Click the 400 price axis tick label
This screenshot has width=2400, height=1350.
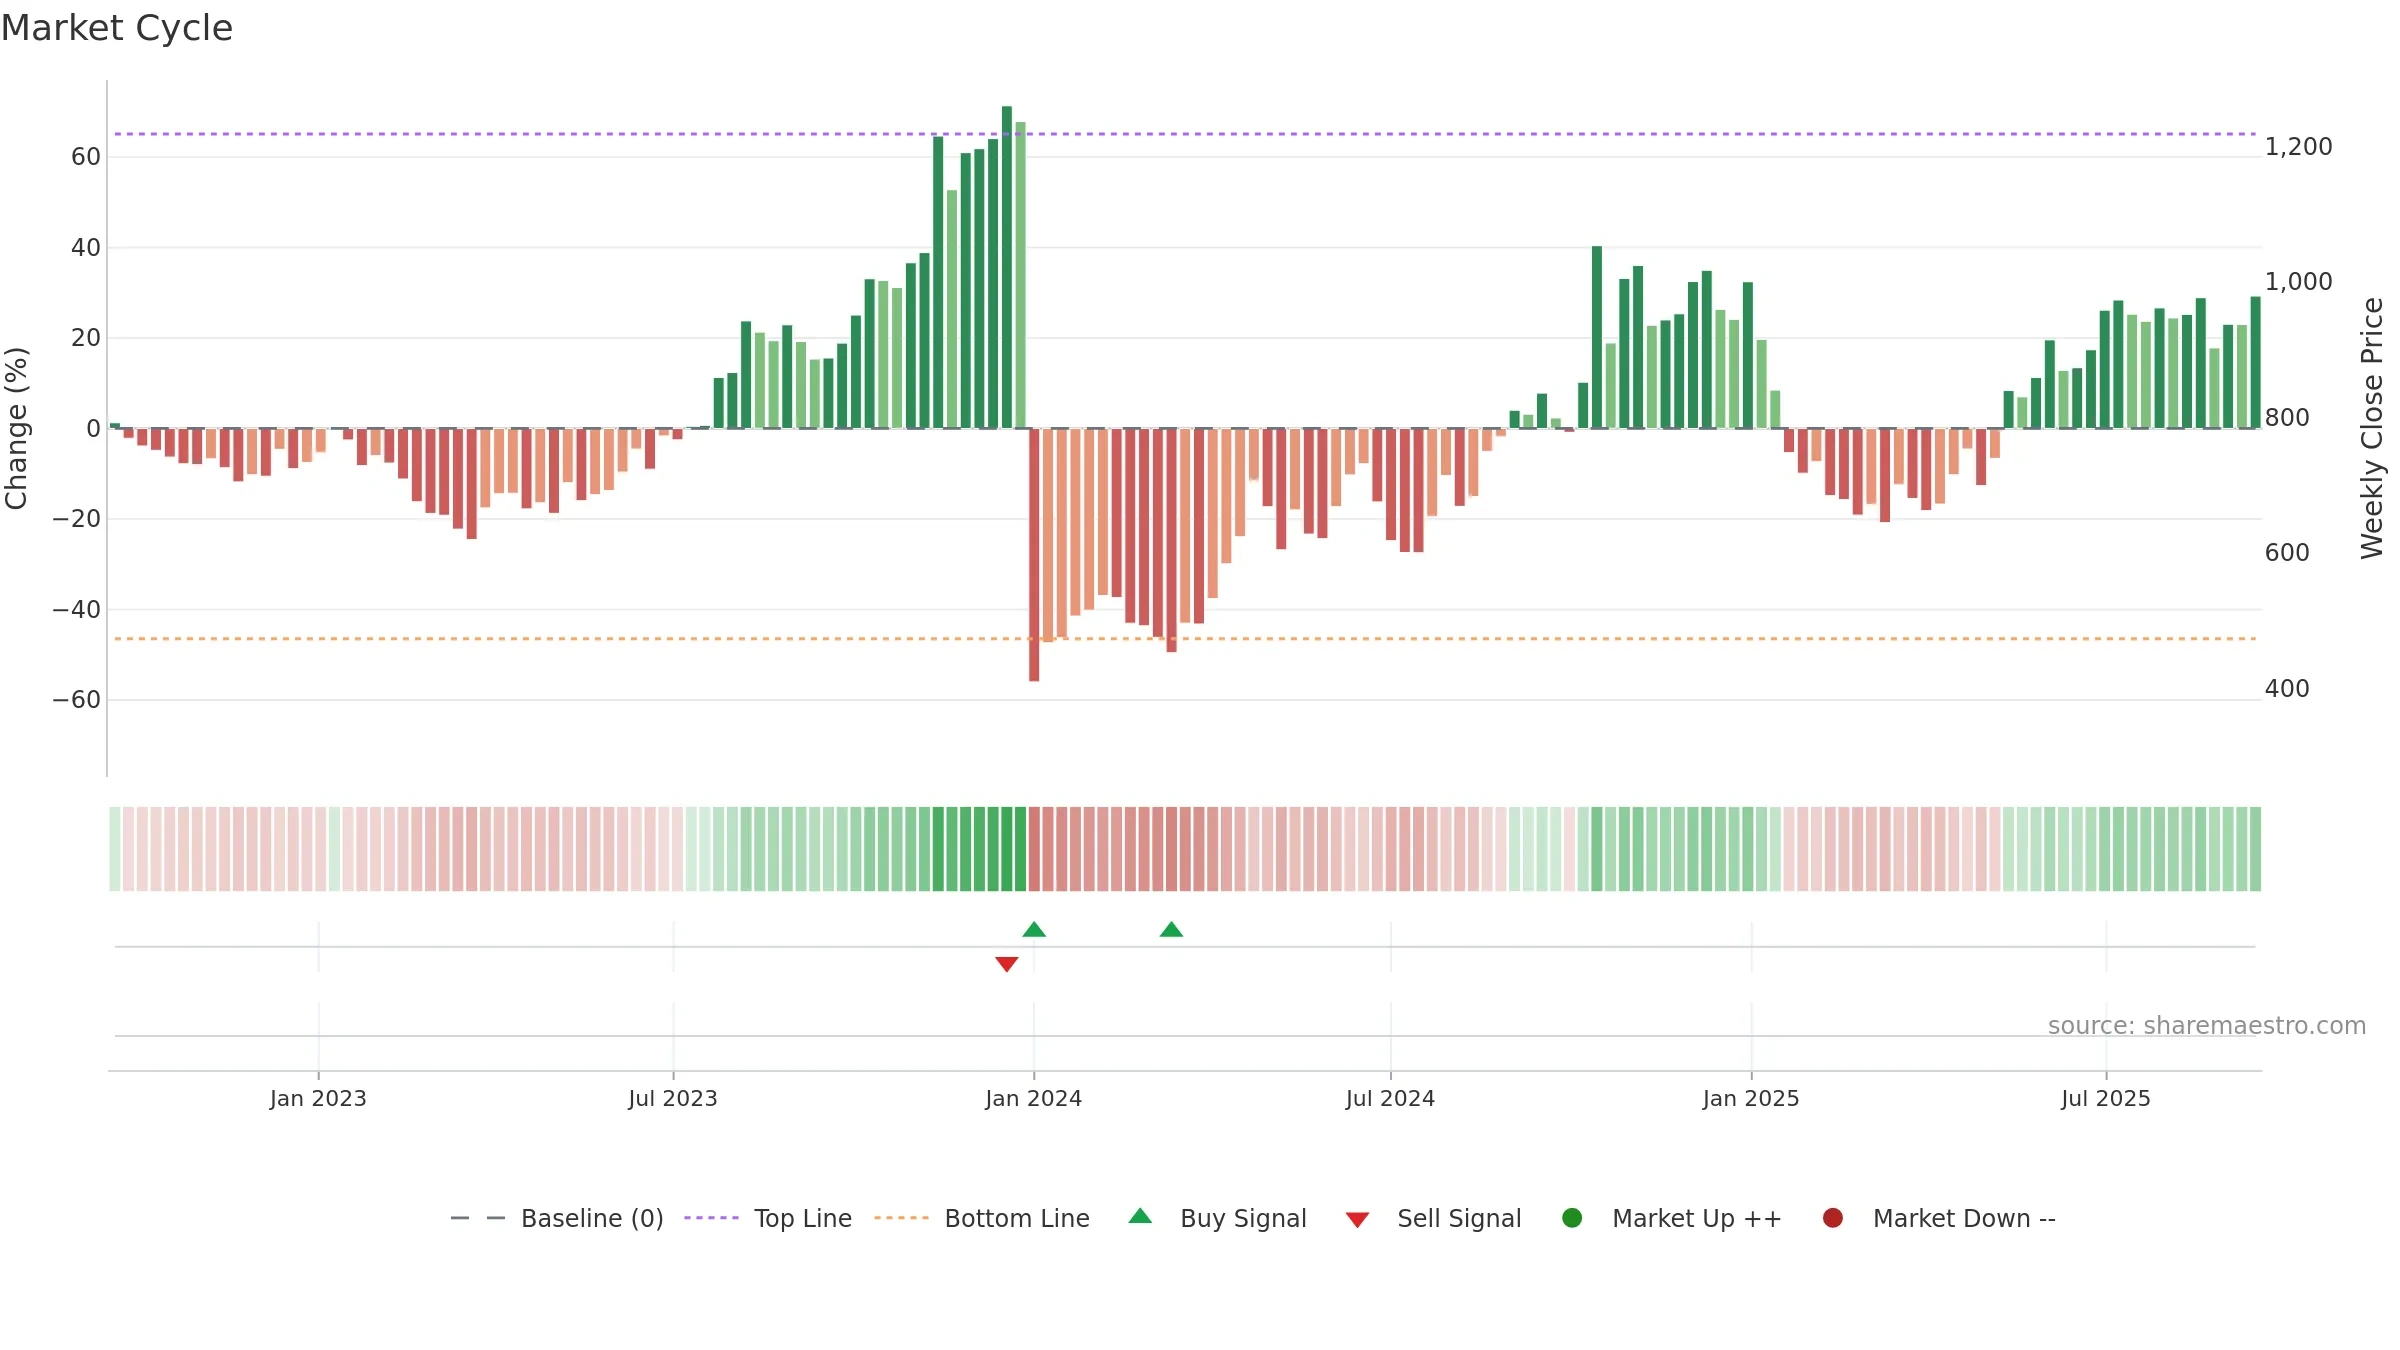click(2287, 689)
